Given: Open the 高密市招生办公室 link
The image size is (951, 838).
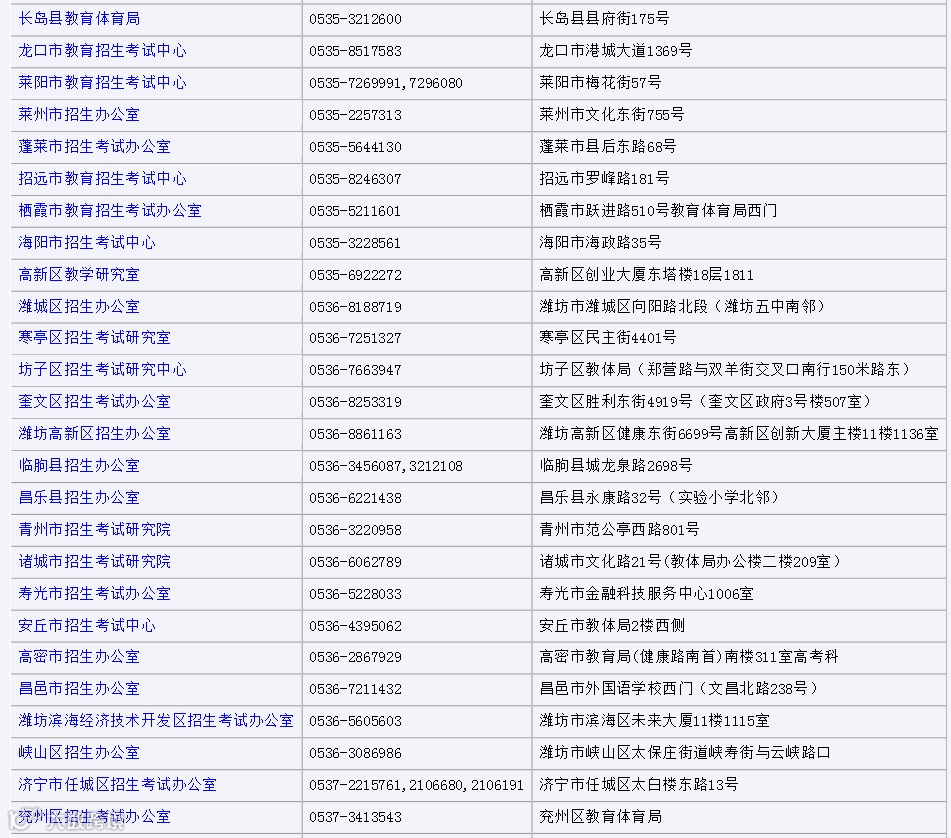Looking at the screenshot, I should click(79, 657).
